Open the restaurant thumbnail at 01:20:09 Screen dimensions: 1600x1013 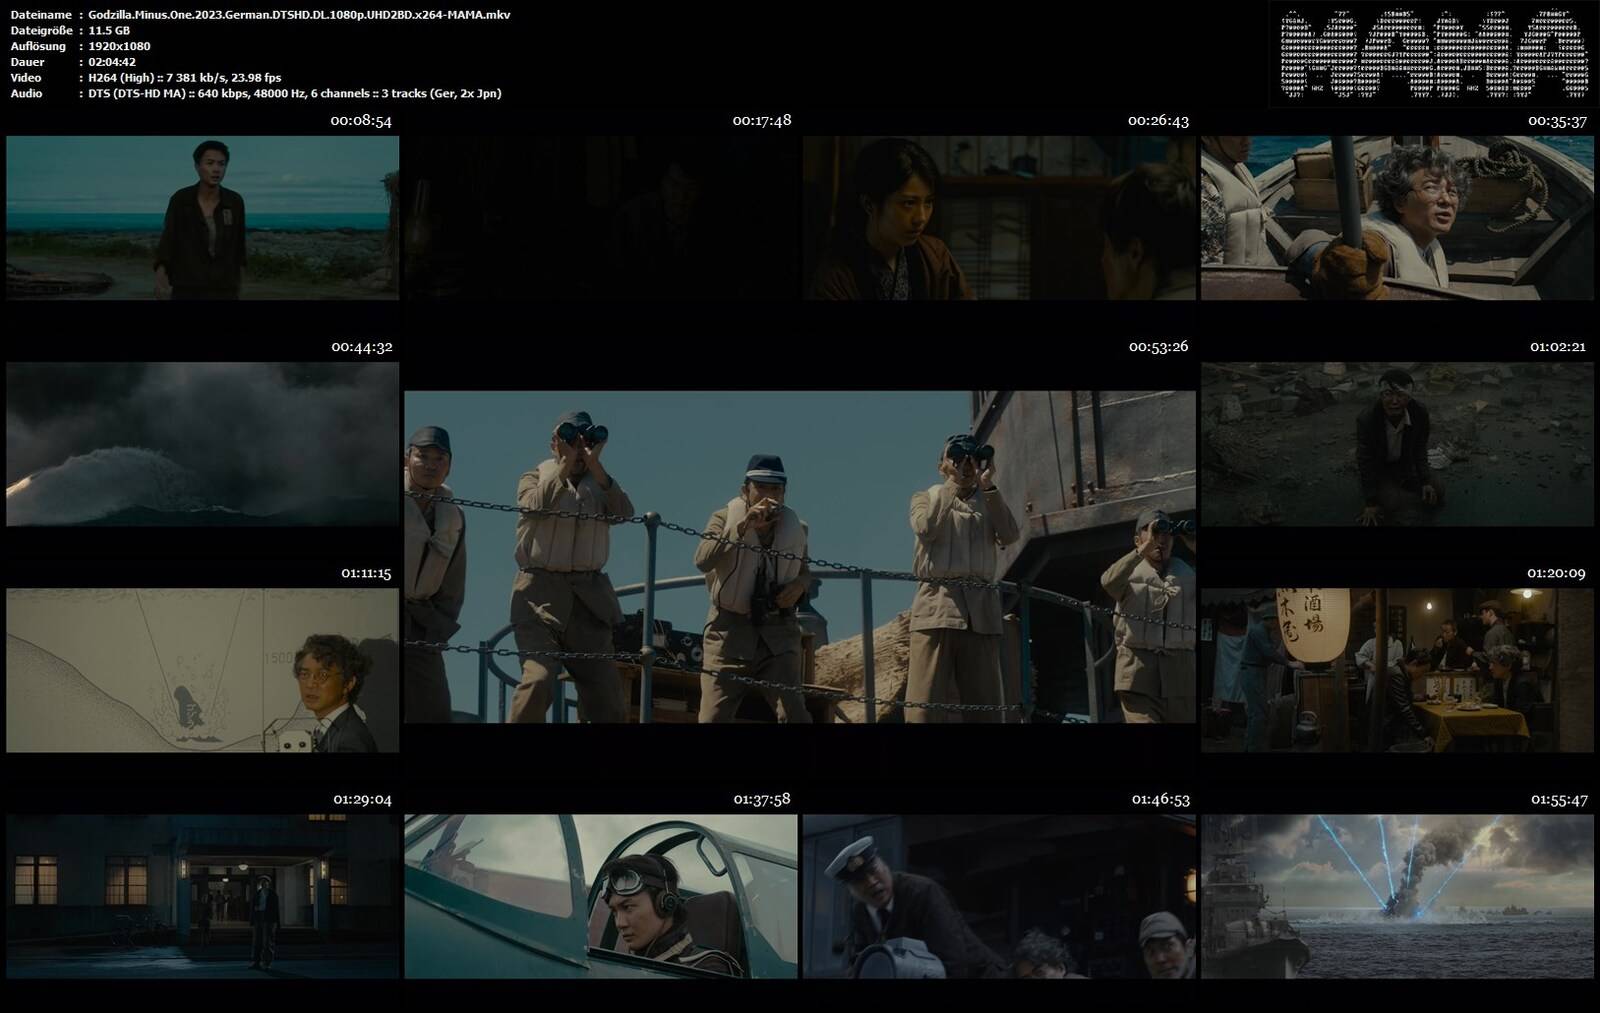[x=1397, y=670]
